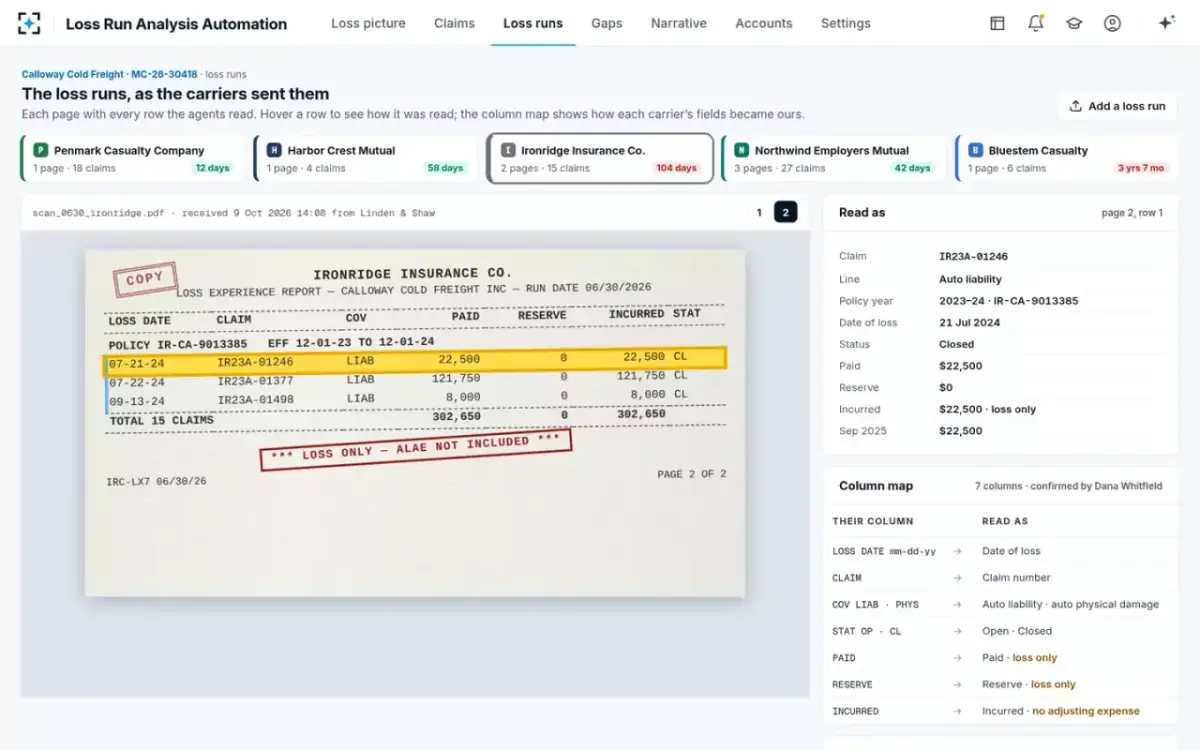Select the Bluestem Casualty card
The width and height of the screenshot is (1200, 750).
click(x=1066, y=159)
